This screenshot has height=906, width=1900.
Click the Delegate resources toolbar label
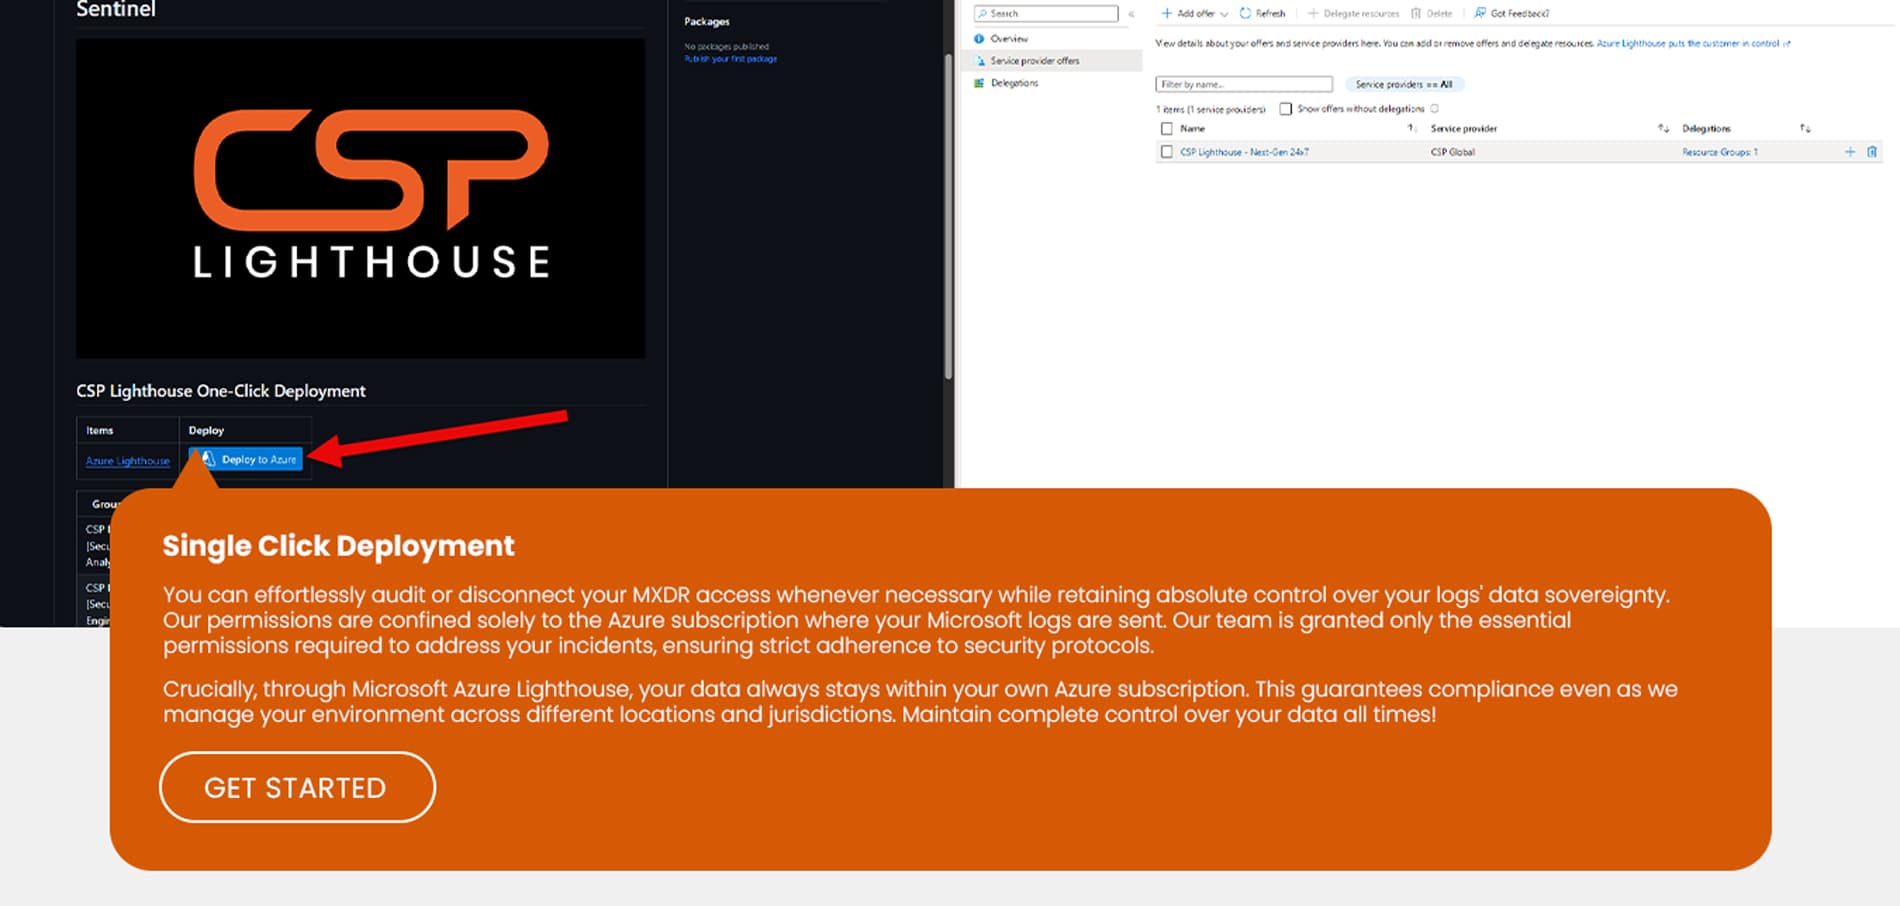1361,14
